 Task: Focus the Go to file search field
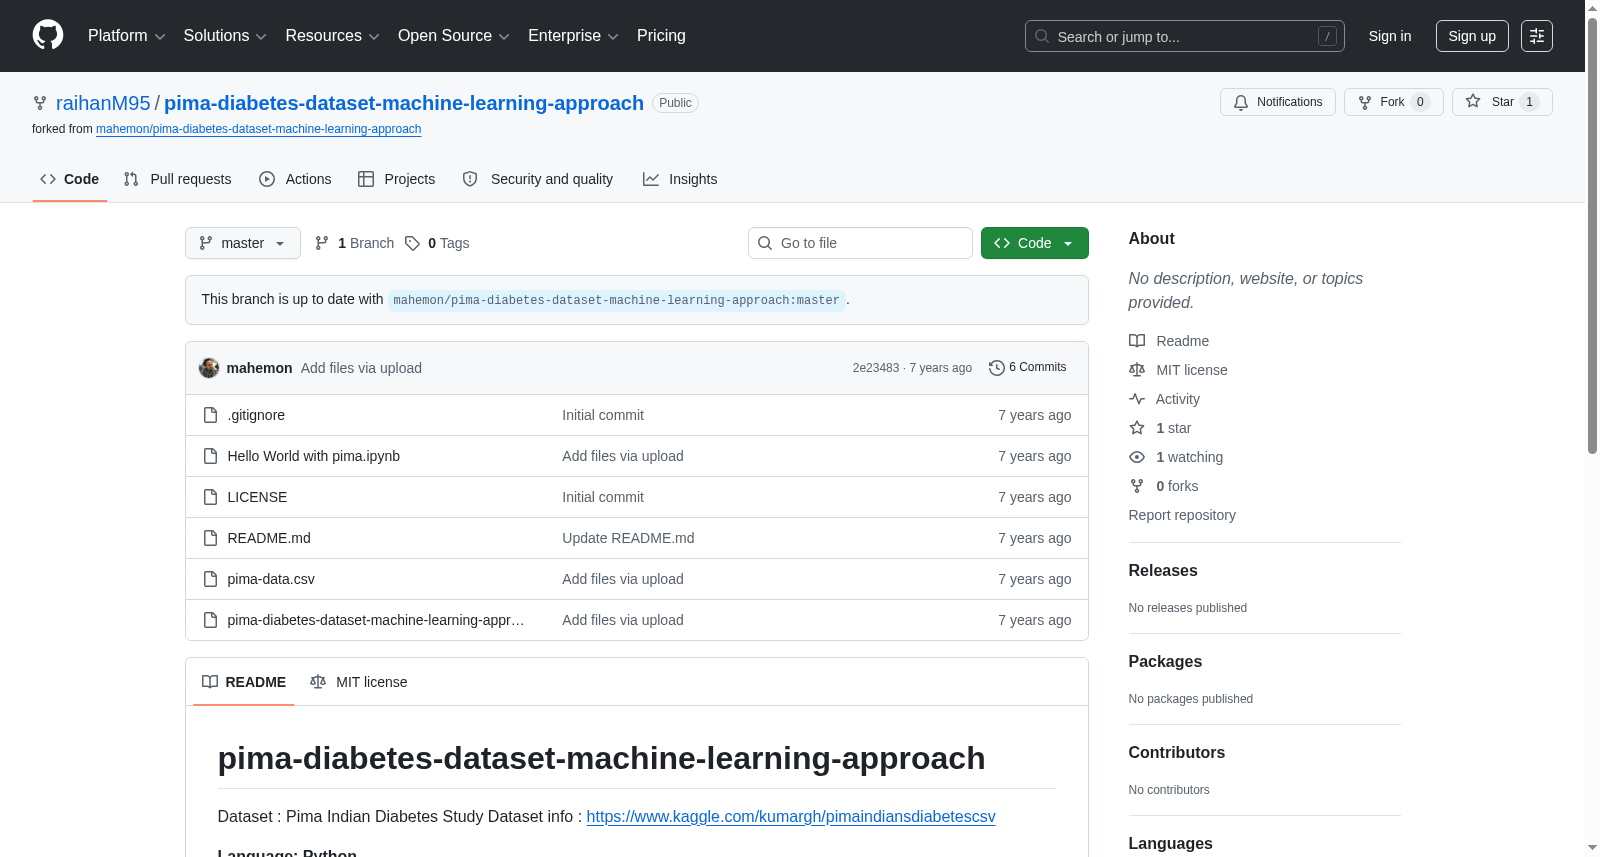[x=860, y=243]
